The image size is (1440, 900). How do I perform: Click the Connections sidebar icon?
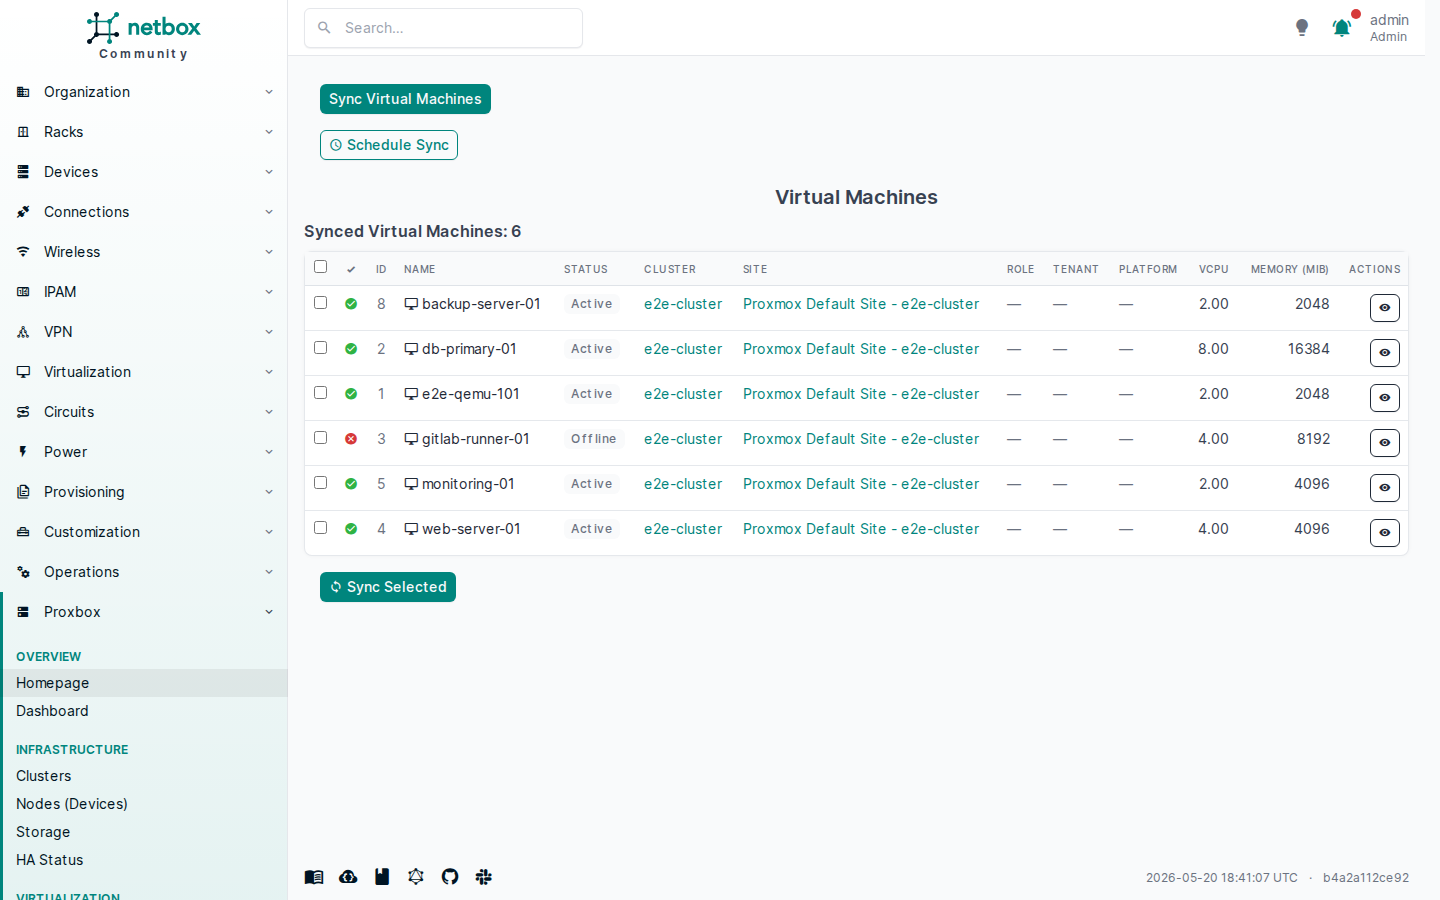pos(23,212)
